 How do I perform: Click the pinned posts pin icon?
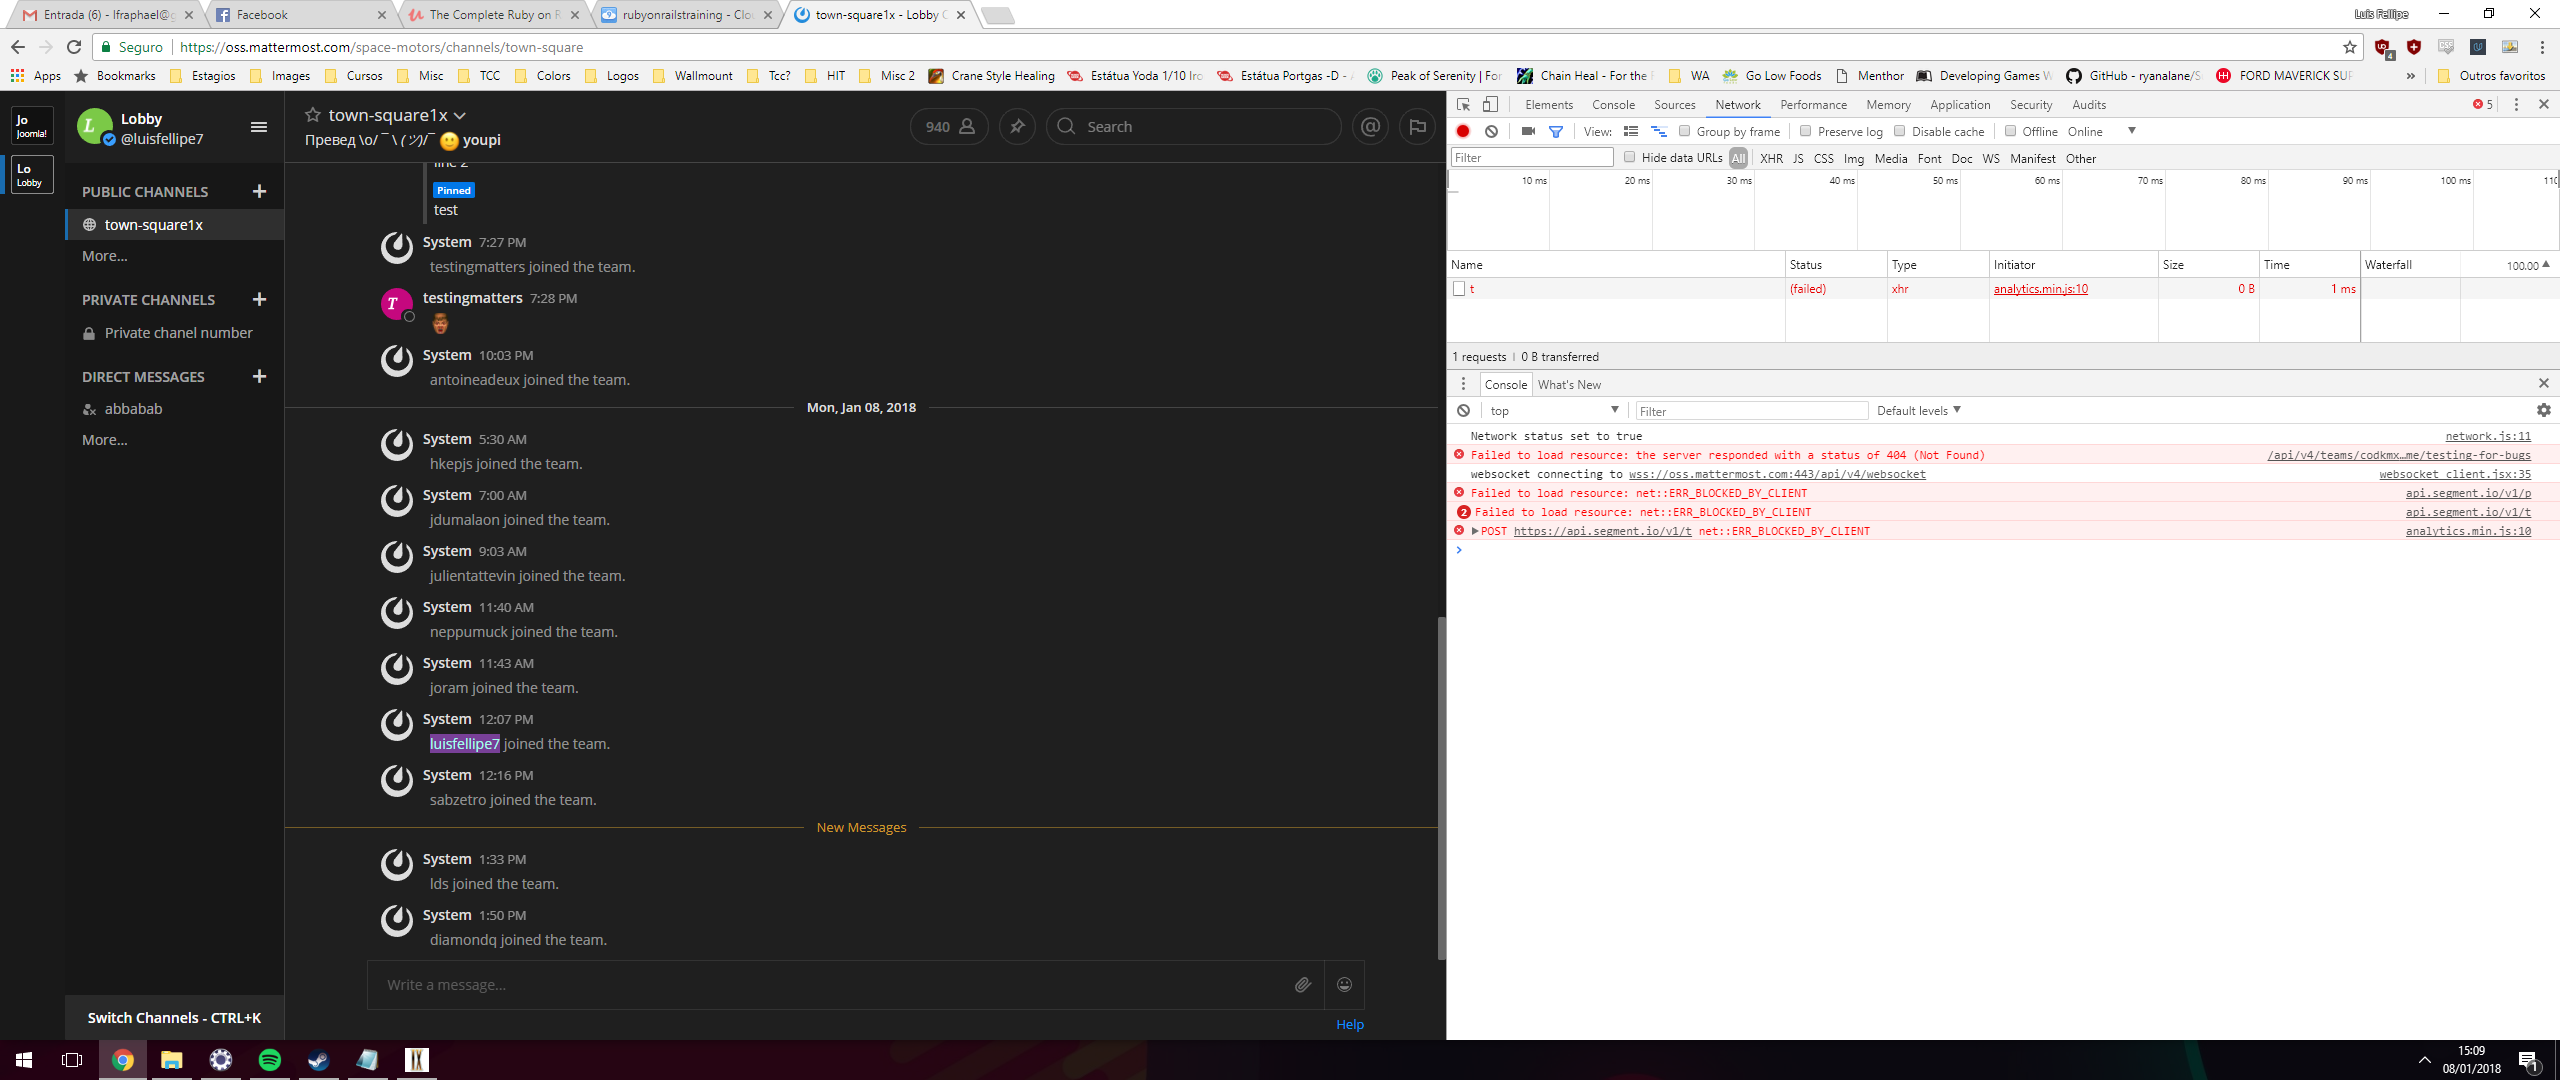1017,126
